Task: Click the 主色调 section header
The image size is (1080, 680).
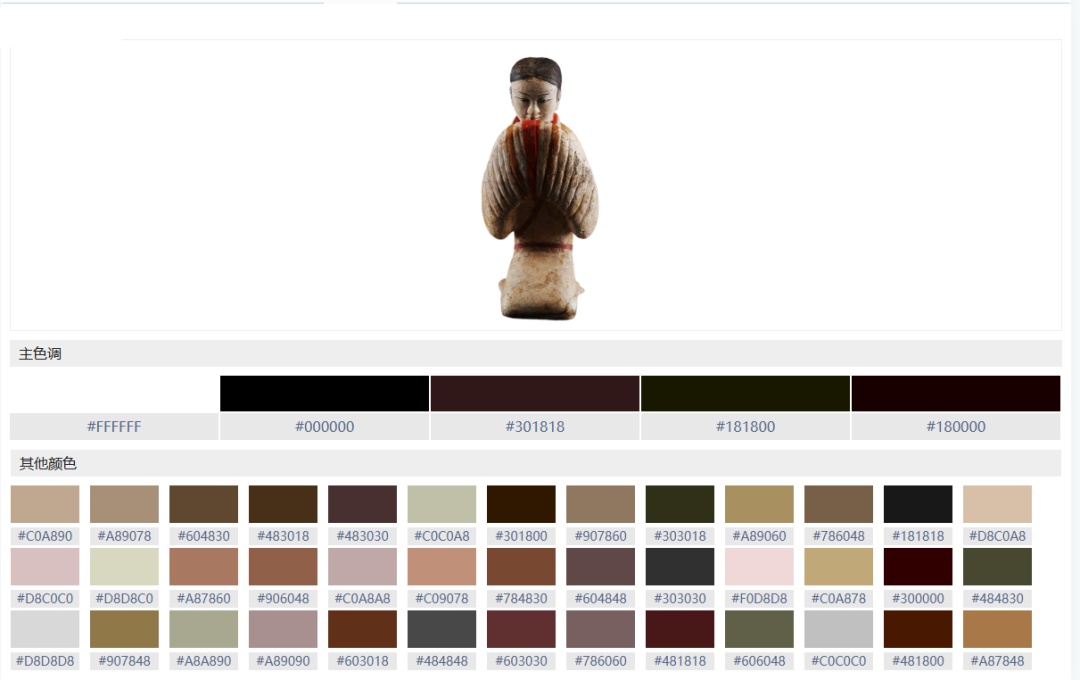Action: click(41, 354)
